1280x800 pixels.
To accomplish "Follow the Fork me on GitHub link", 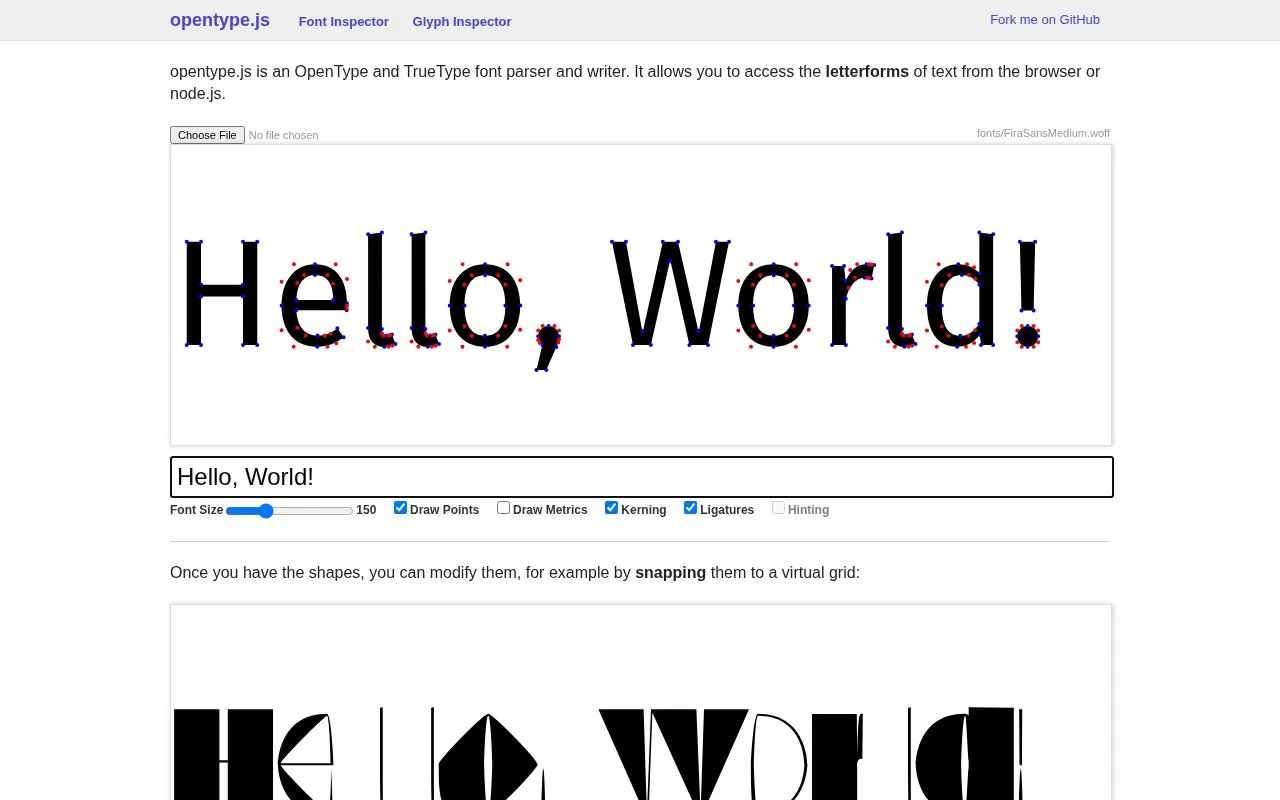I will tap(1045, 19).
